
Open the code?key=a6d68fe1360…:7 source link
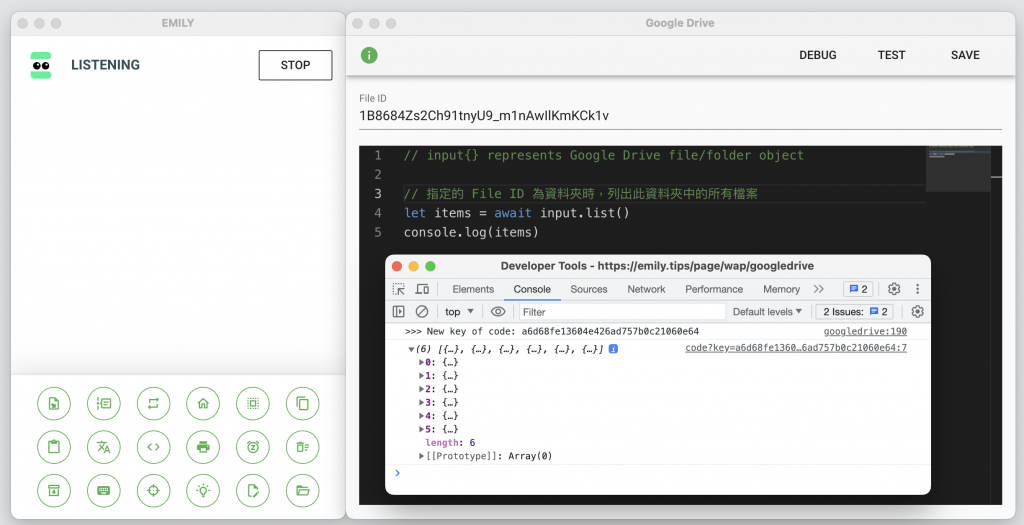click(x=795, y=348)
